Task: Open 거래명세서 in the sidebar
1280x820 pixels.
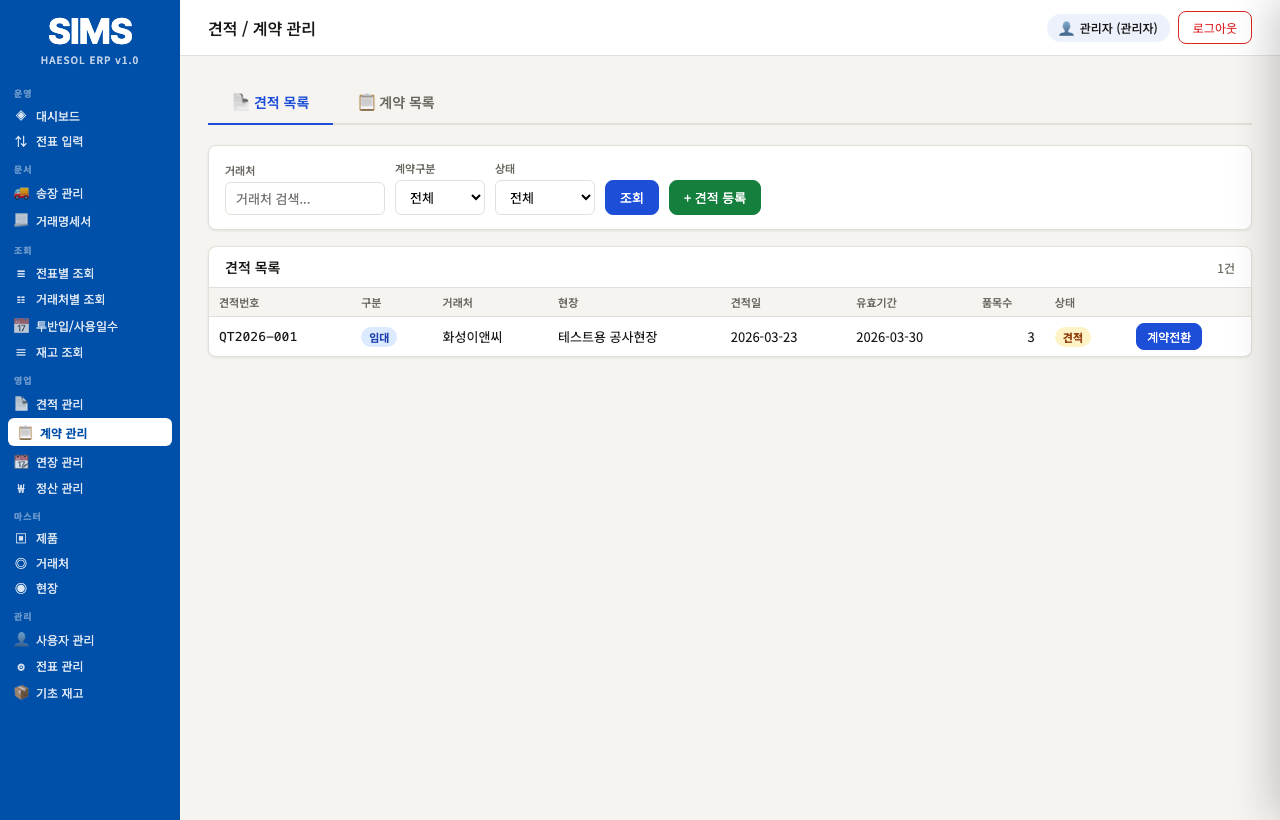Action: pyautogui.click(x=63, y=221)
